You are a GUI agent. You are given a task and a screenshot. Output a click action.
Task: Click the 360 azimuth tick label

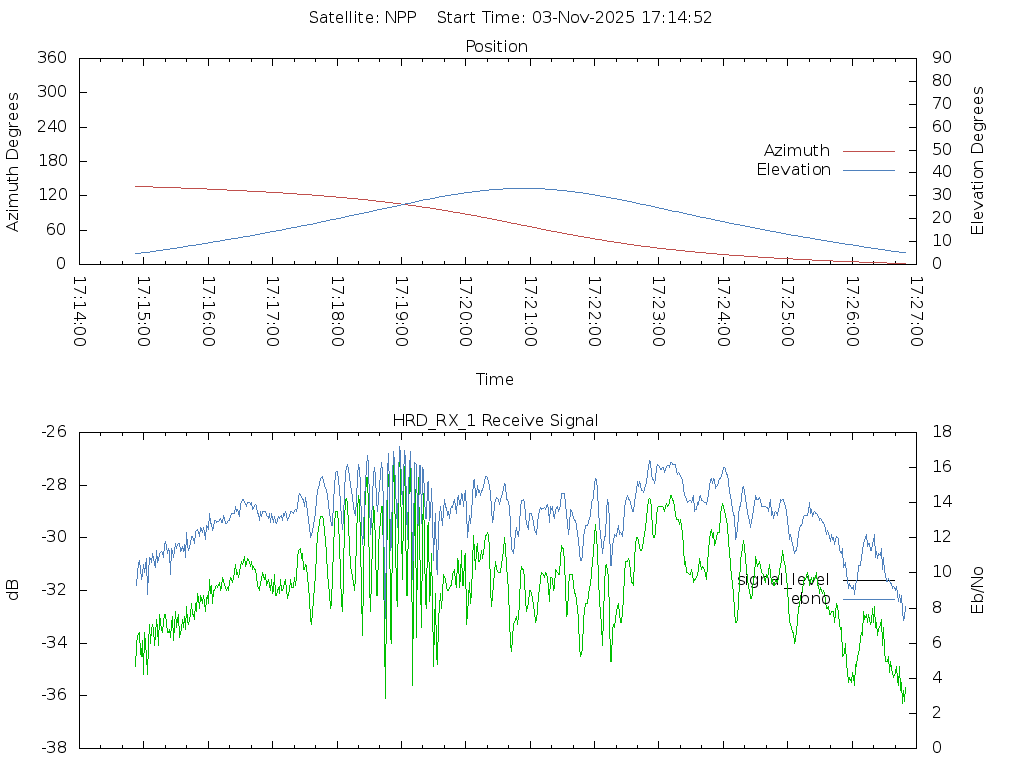pyautogui.click(x=51, y=58)
